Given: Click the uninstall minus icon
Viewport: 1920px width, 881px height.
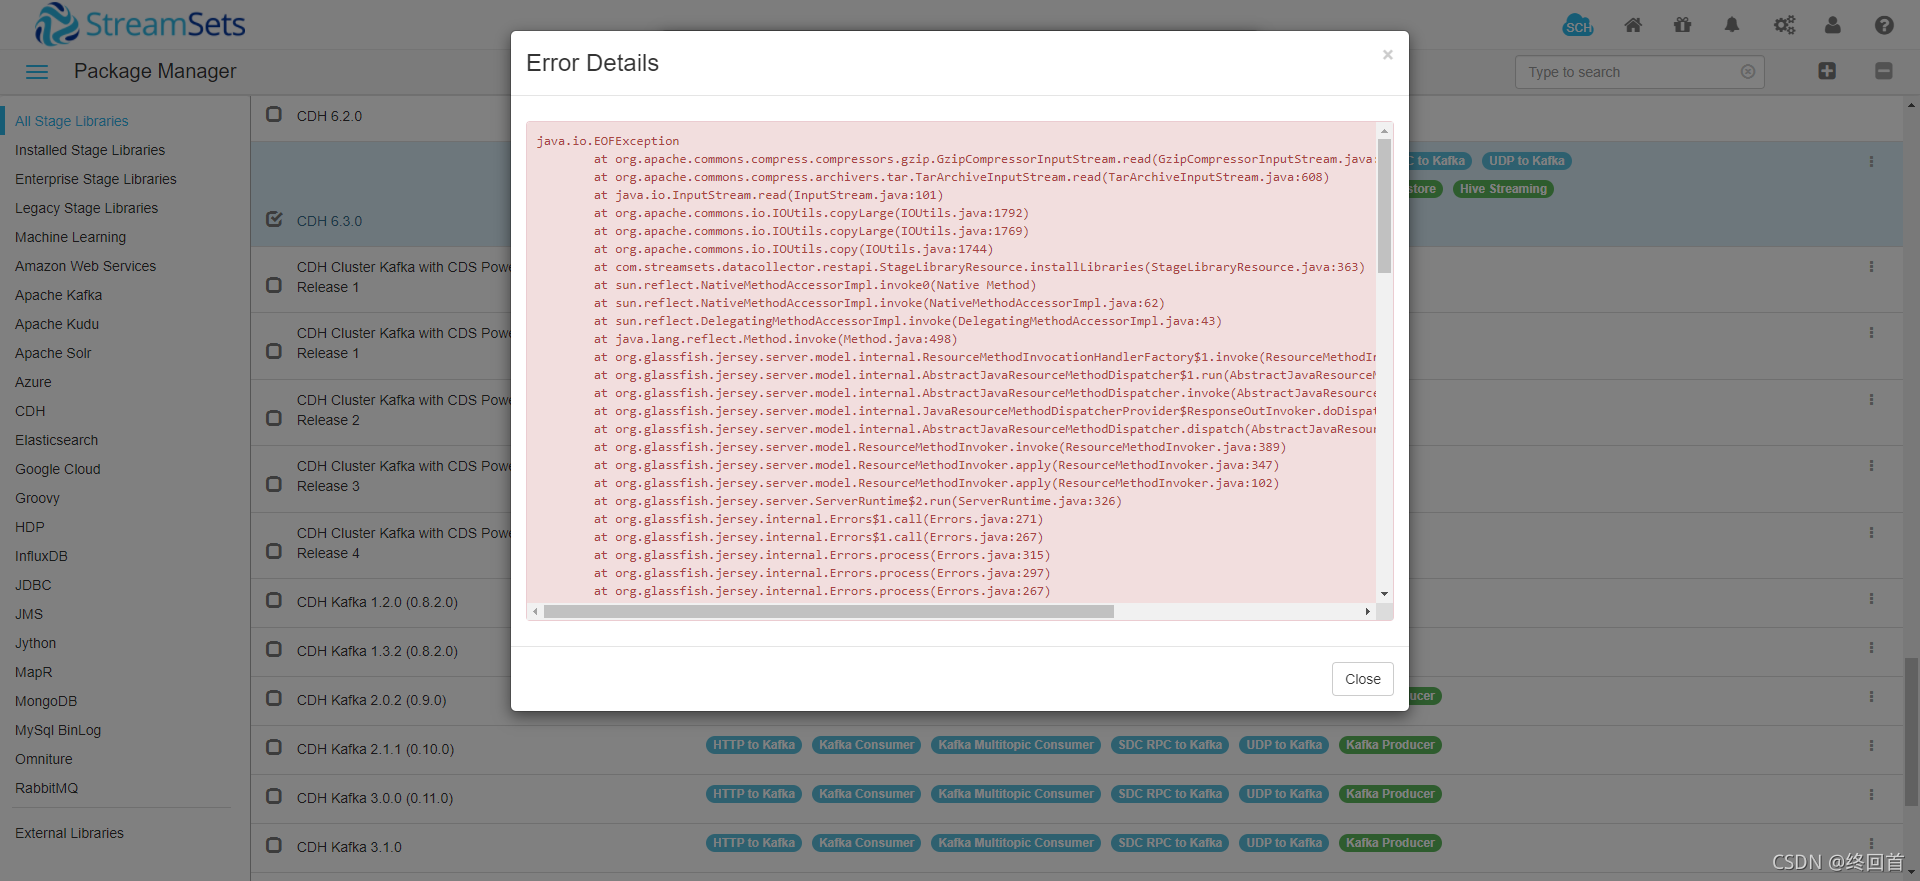Looking at the screenshot, I should coord(1884,71).
